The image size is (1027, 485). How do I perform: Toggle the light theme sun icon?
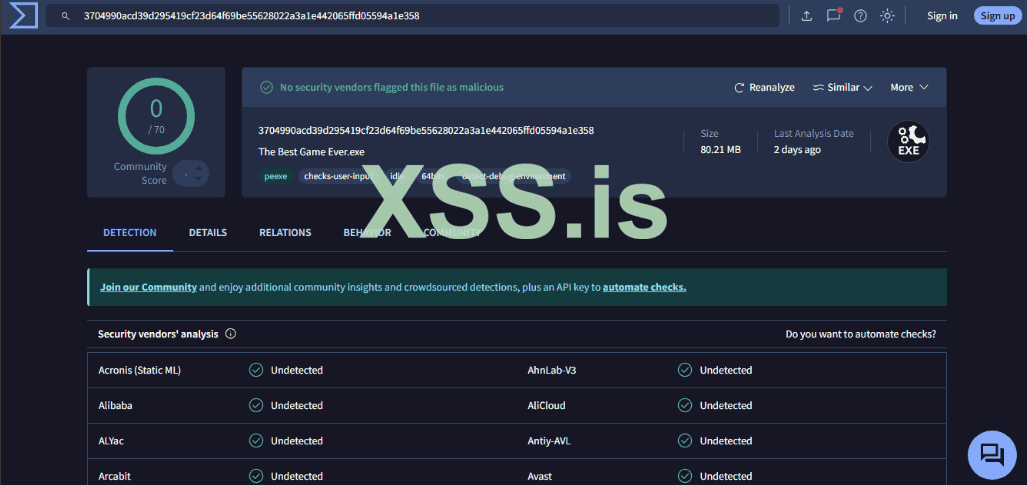pos(887,16)
